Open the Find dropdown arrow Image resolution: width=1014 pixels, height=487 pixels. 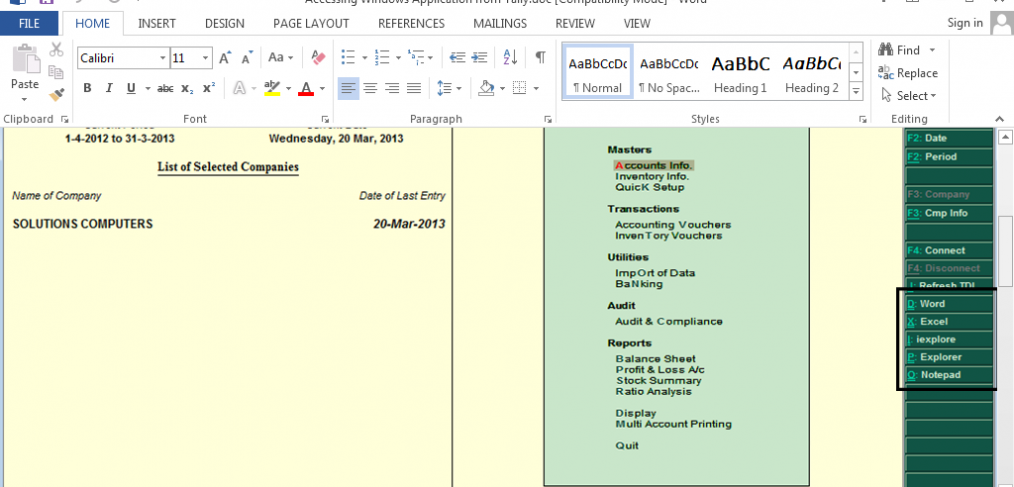click(932, 50)
